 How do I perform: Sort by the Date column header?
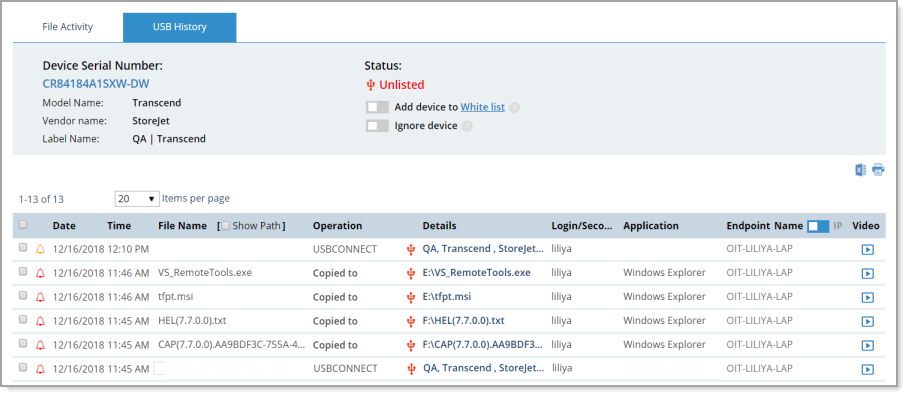point(64,226)
